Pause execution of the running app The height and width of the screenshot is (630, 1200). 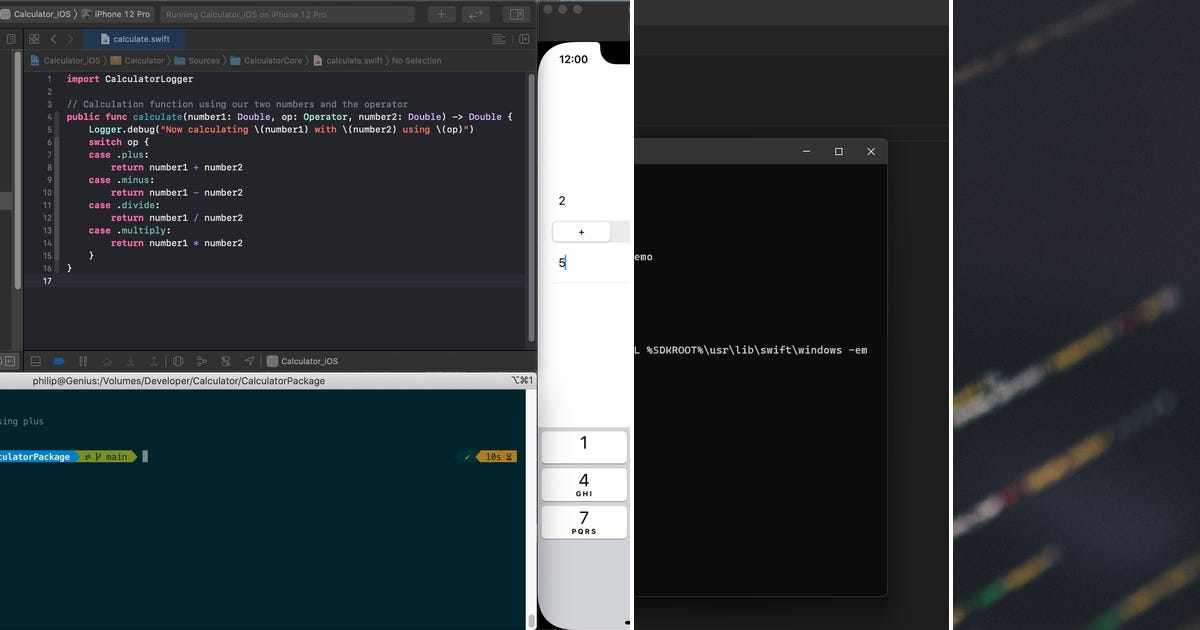82,361
